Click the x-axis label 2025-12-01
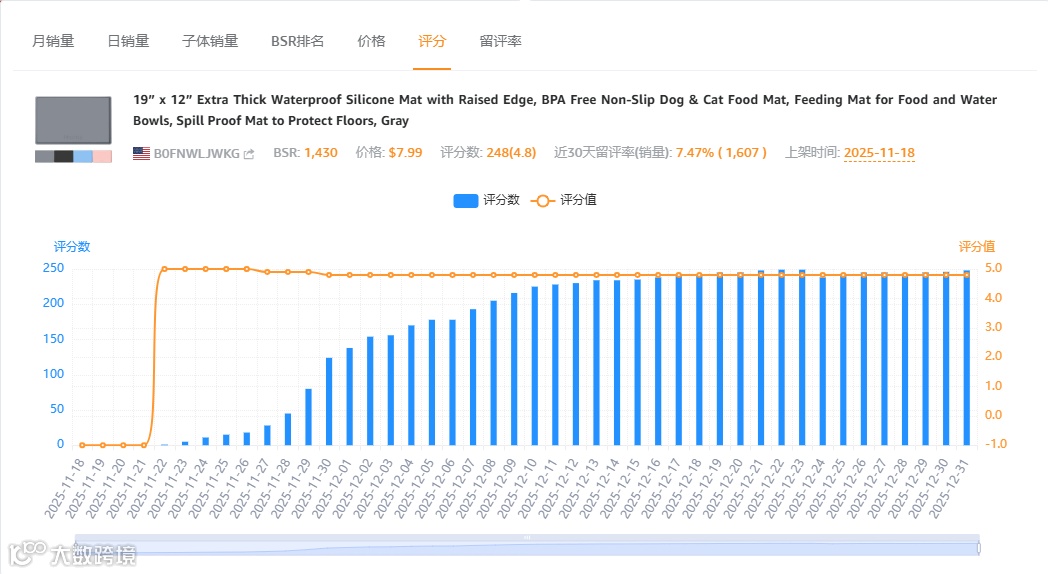This screenshot has height=574, width=1048. pos(332,489)
